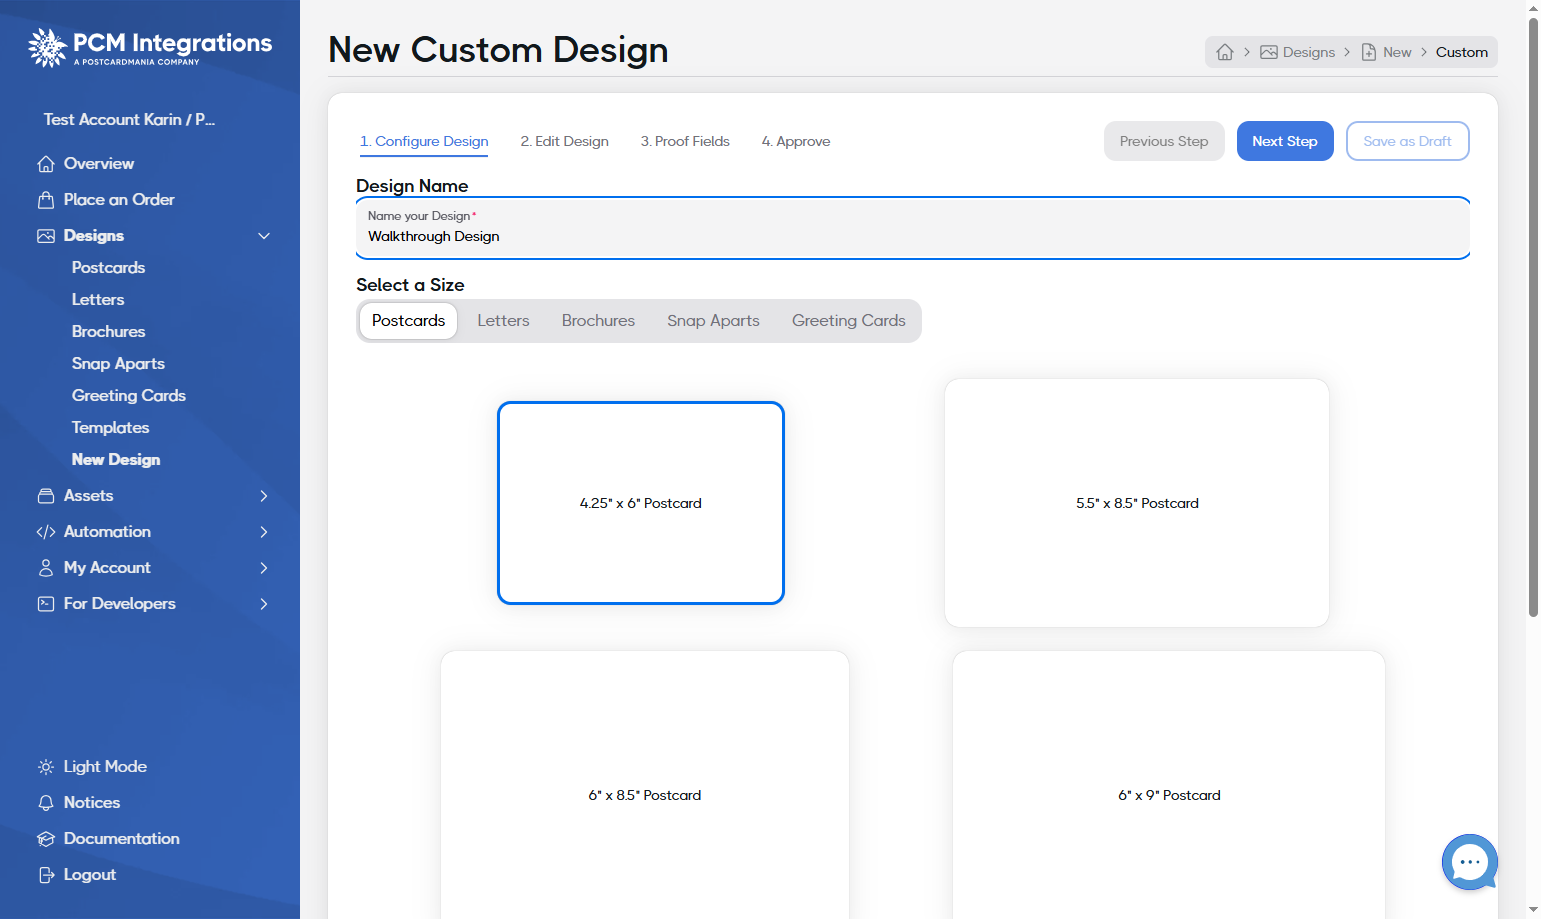Switch to the Snap Aparts size tab

pos(713,321)
